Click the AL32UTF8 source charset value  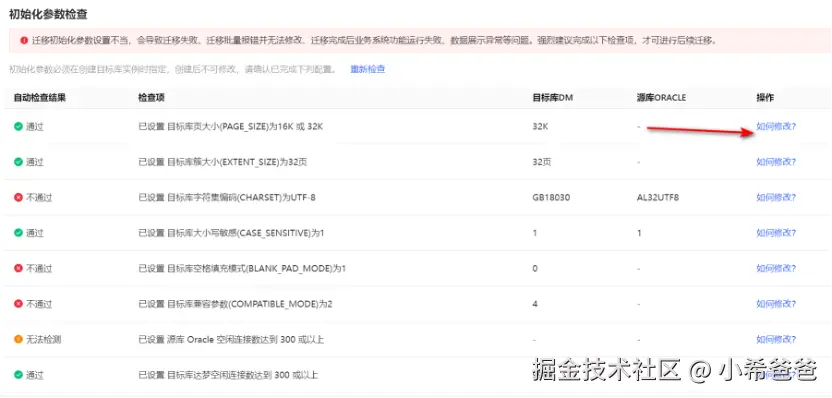(658, 198)
